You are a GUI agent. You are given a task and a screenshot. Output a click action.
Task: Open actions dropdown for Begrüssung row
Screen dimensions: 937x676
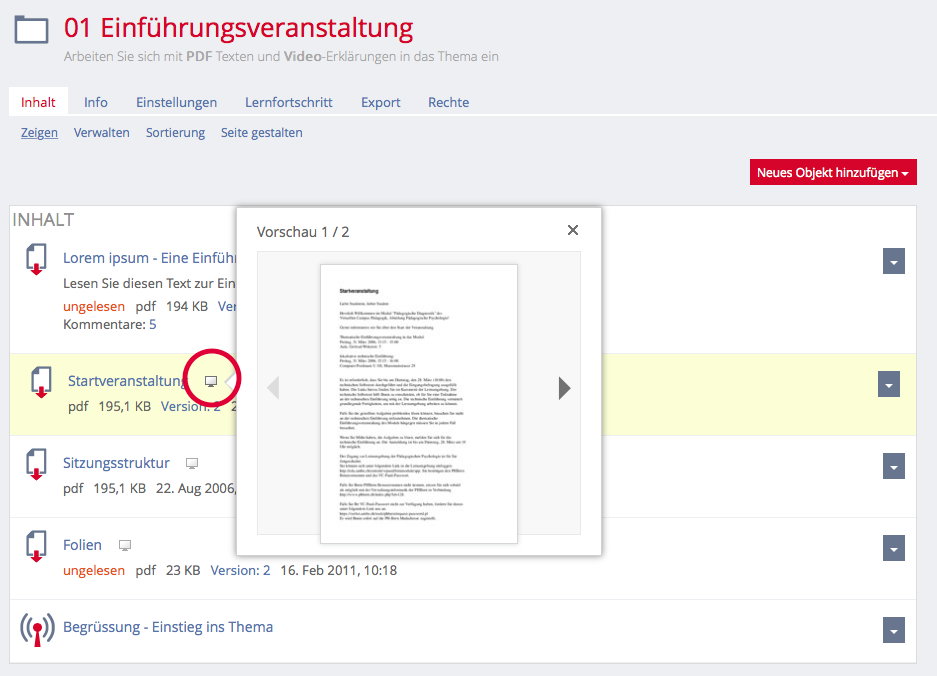click(894, 630)
